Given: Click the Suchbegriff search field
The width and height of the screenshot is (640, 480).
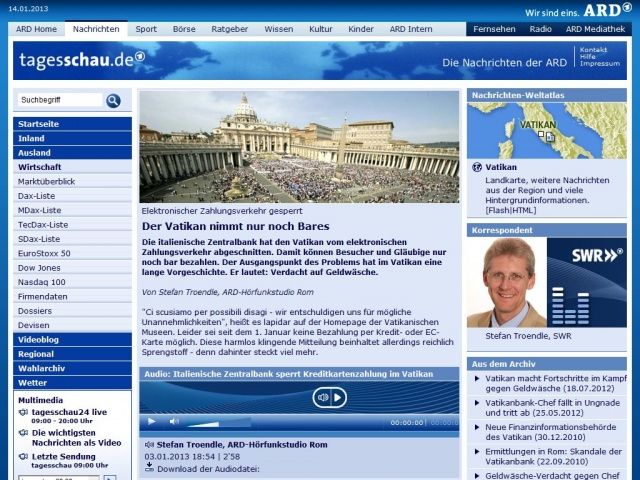Looking at the screenshot, I should click(x=60, y=100).
